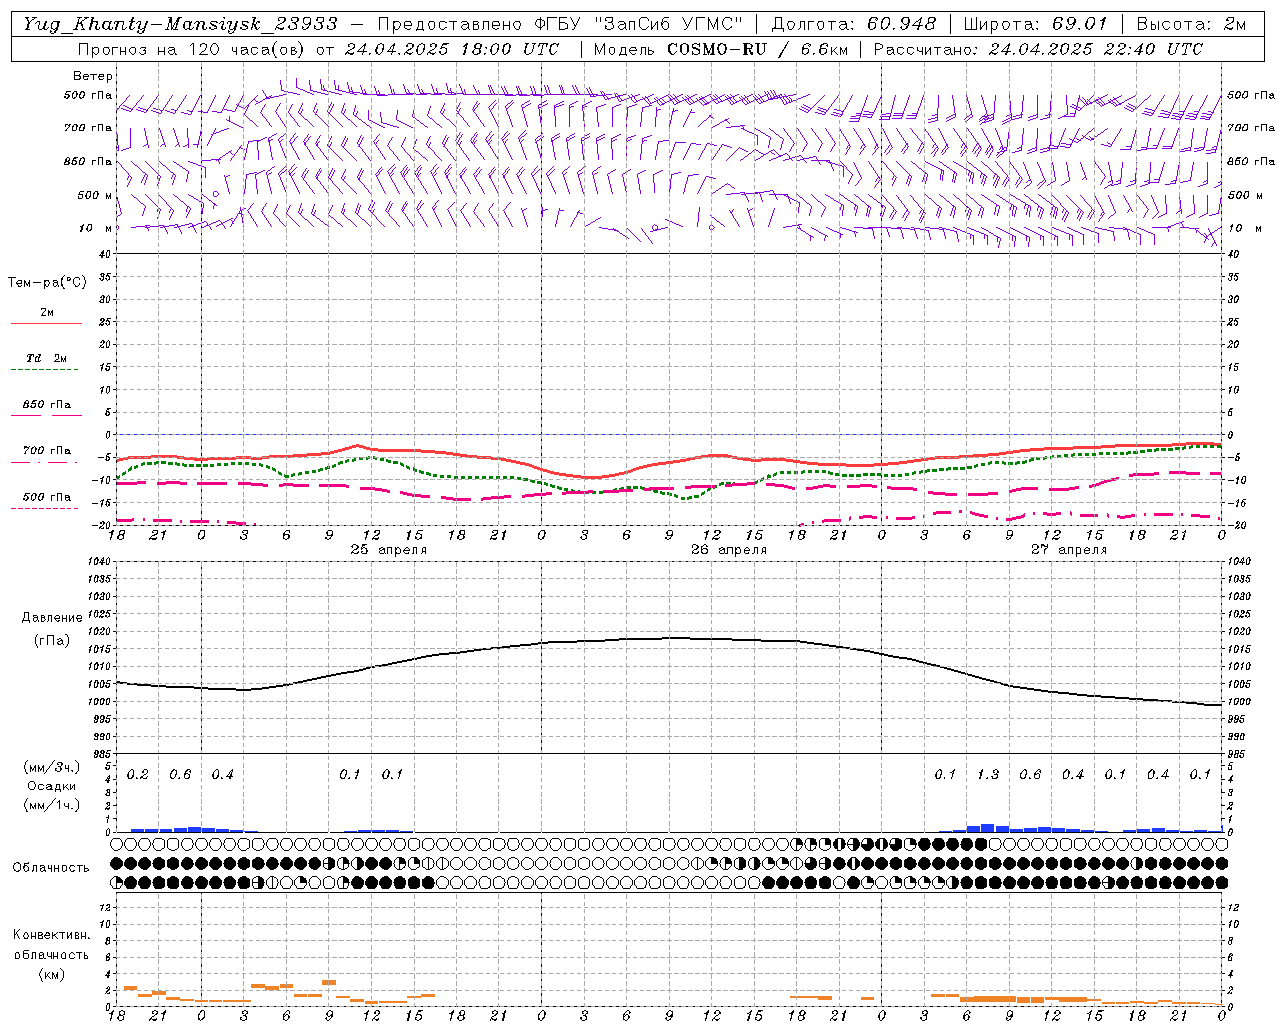
Task: Jump to the 25 апреля date marker
Action: [x=389, y=550]
